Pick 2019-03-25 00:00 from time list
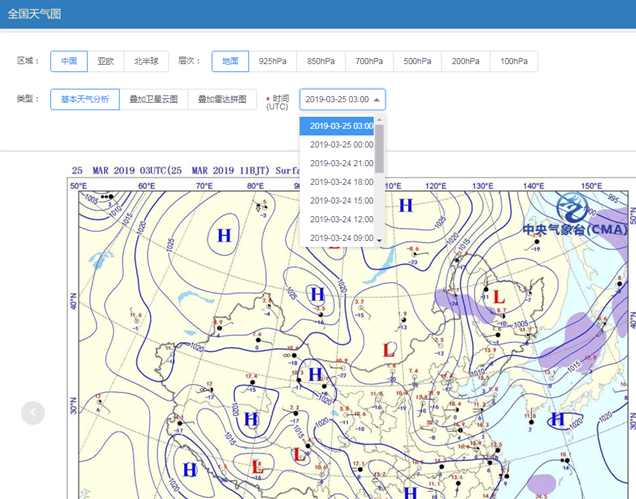 coord(341,145)
